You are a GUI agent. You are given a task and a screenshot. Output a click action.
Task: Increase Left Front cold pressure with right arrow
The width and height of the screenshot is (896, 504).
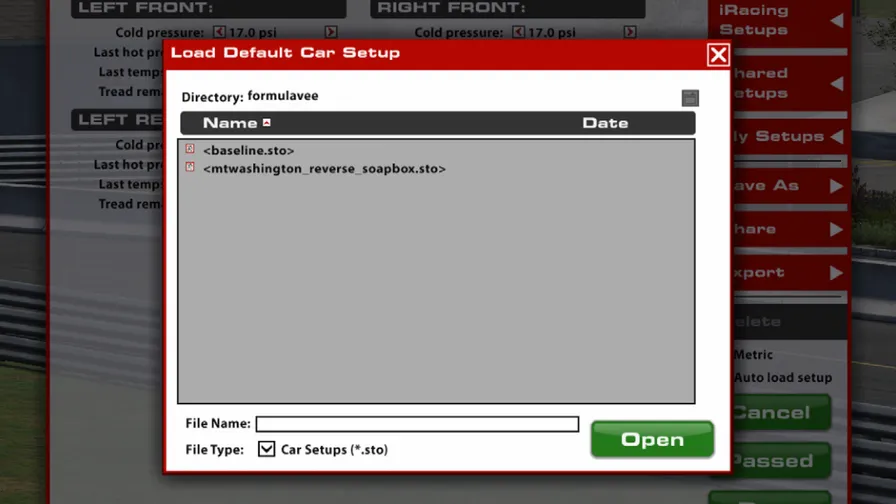pos(331,32)
